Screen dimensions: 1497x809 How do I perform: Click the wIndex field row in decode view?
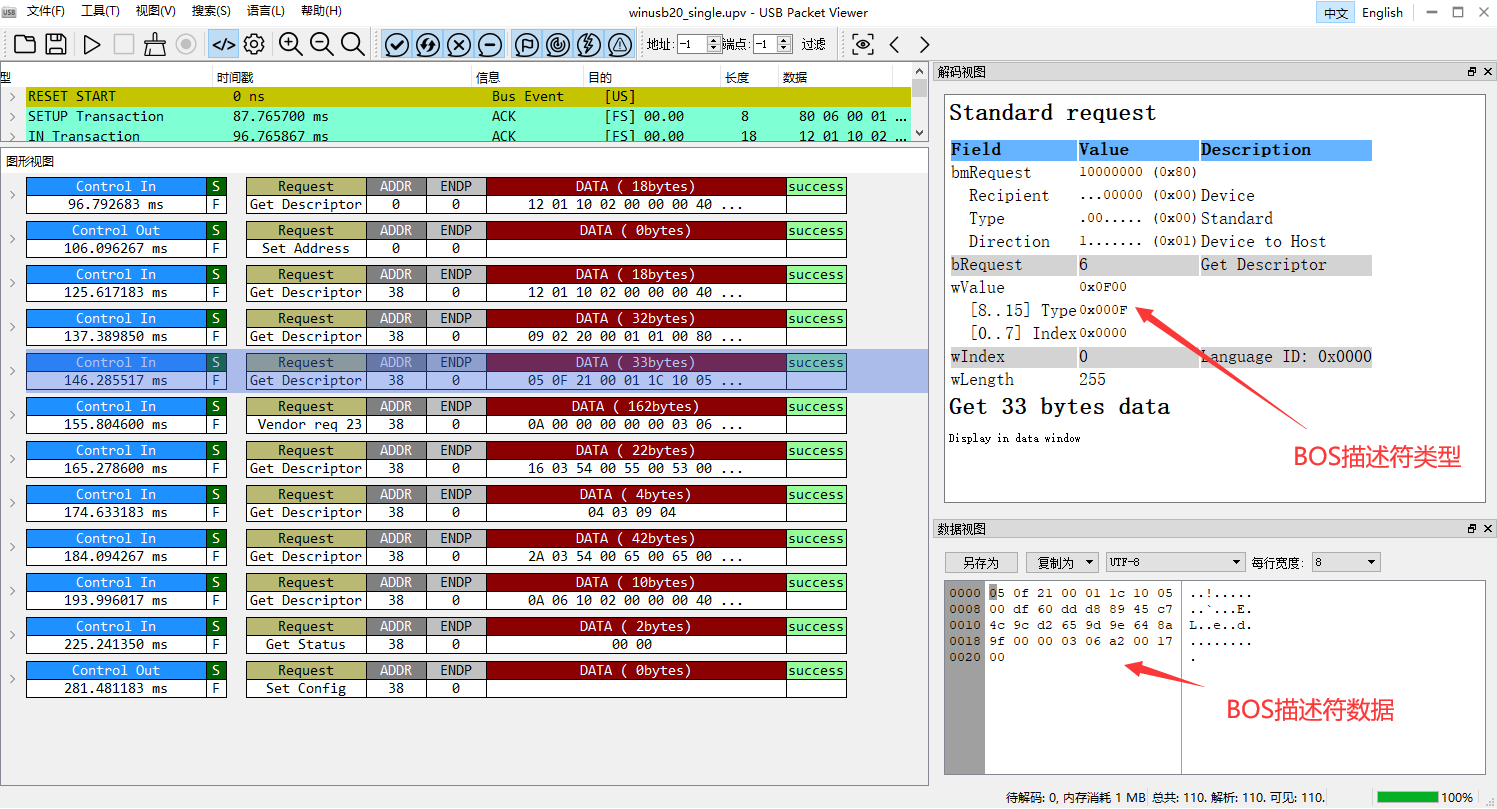coord(1160,357)
